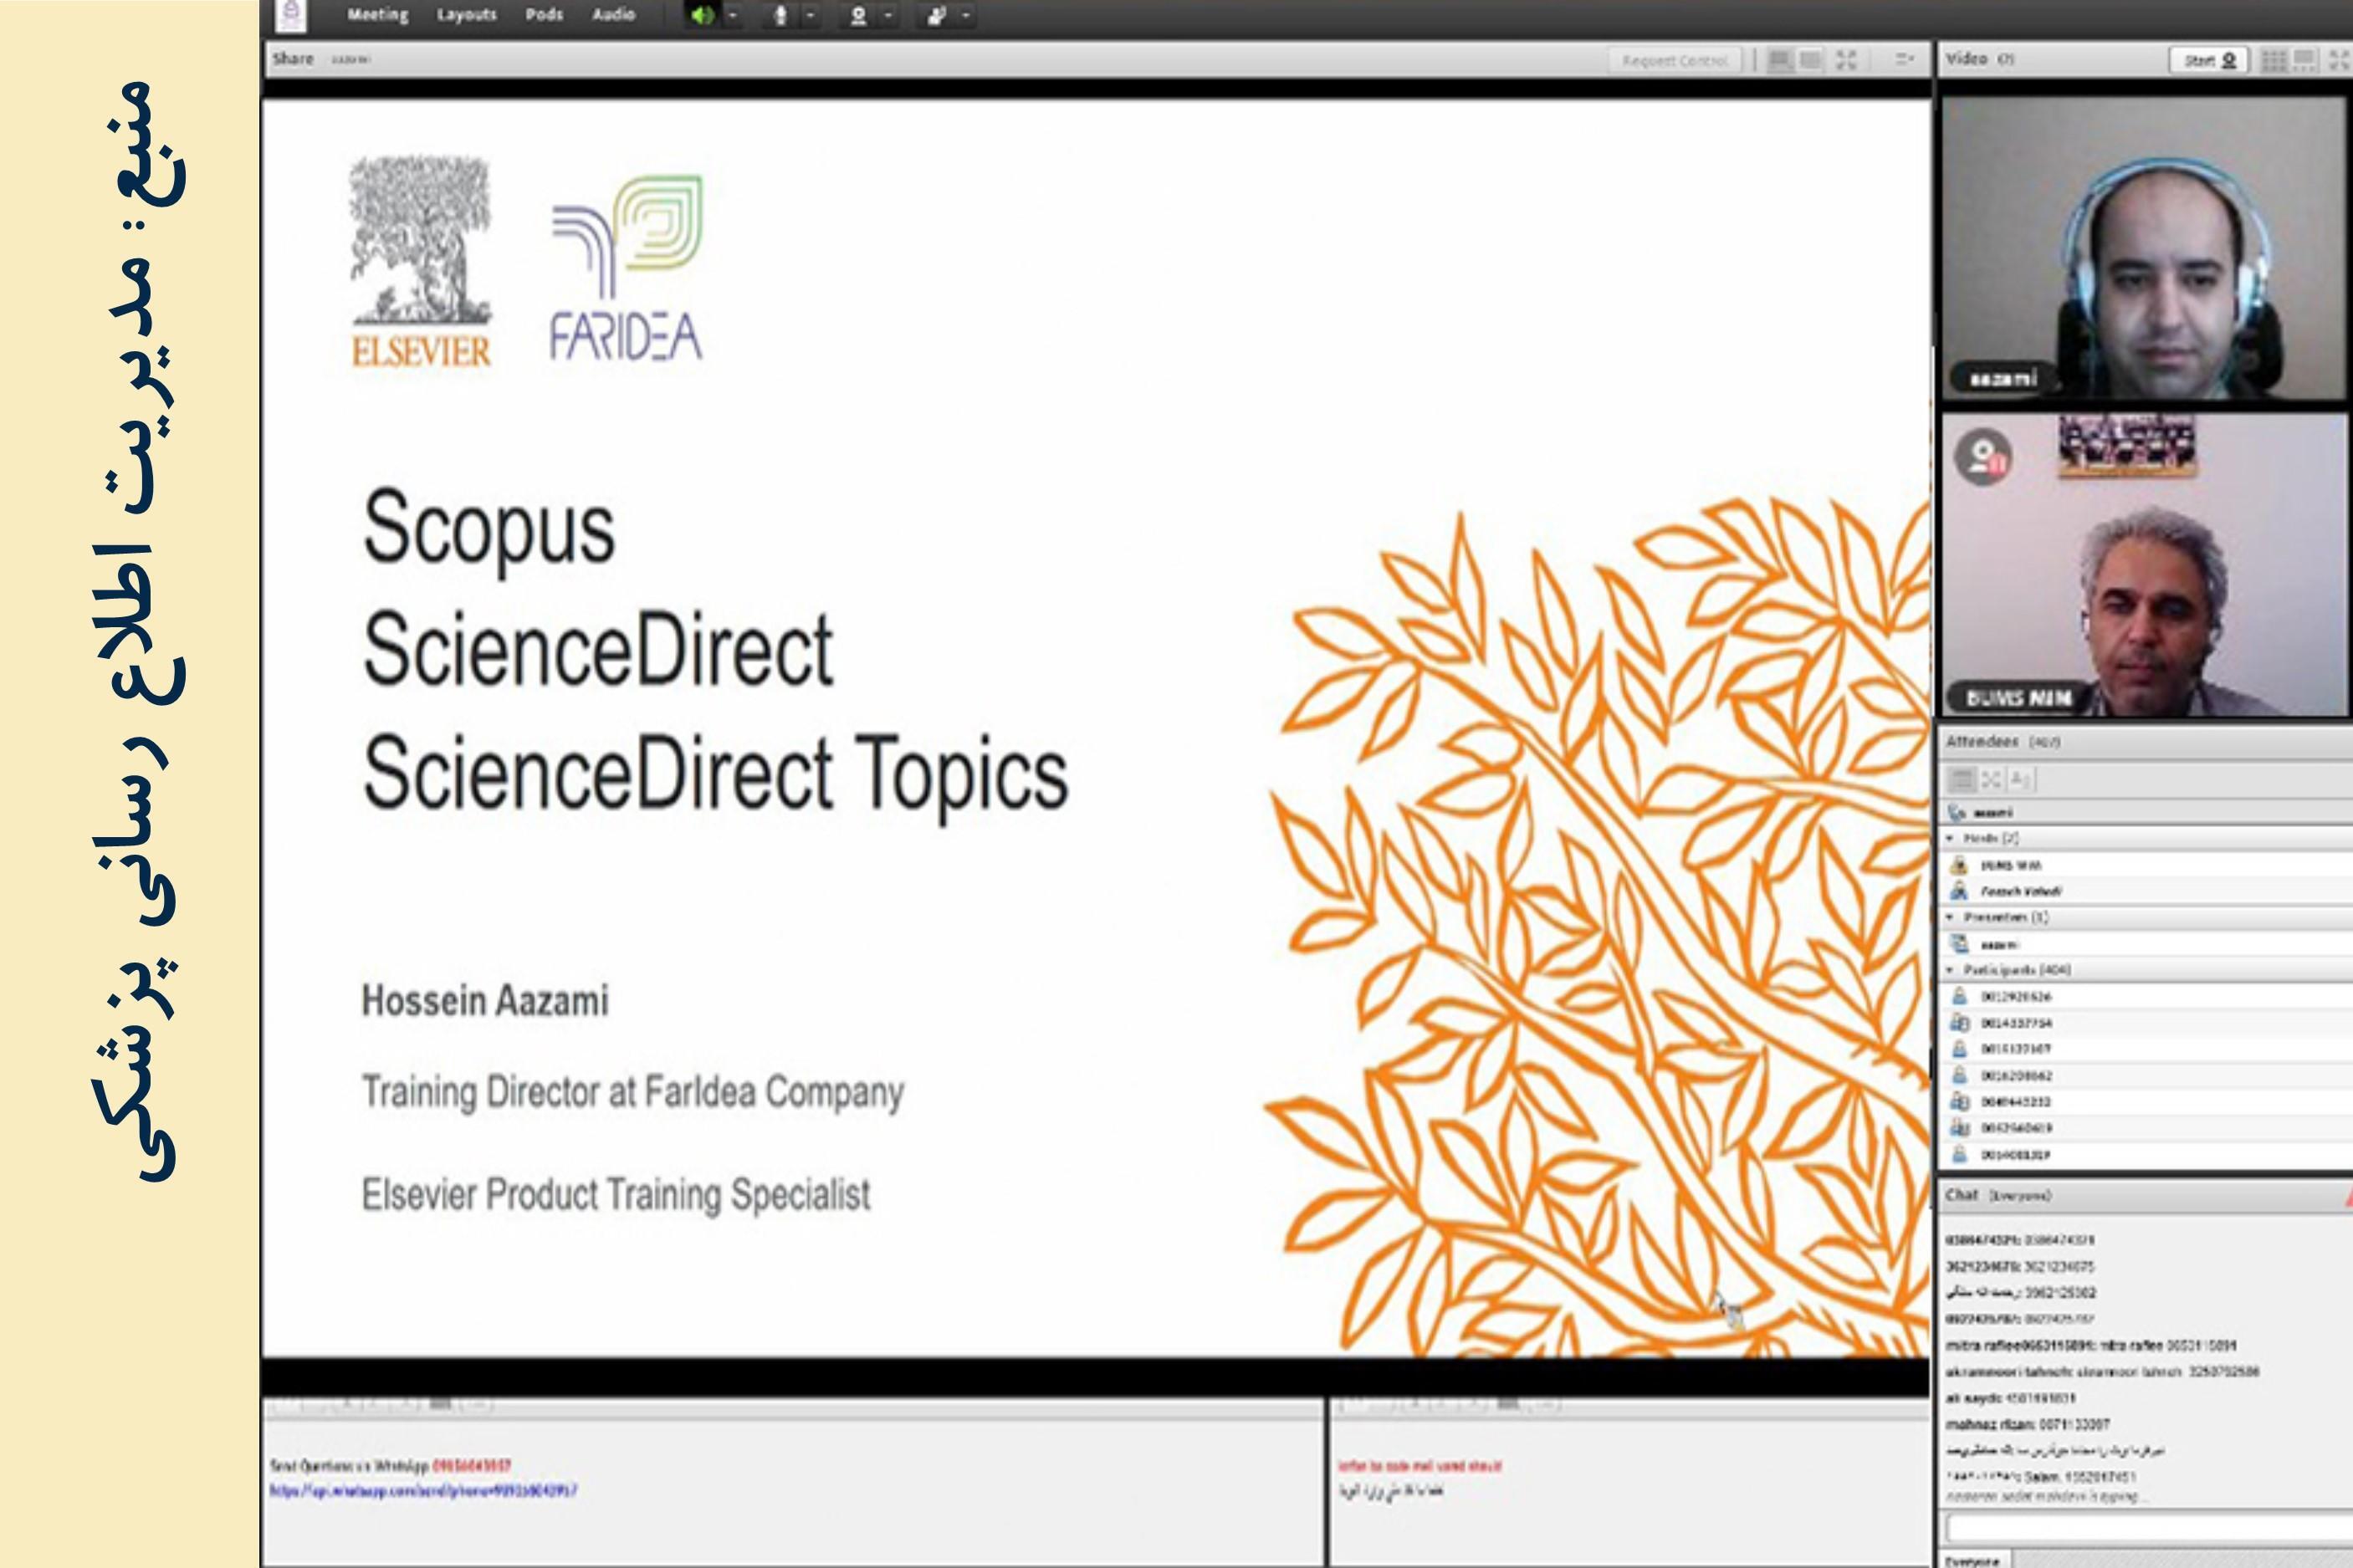Open status options dropdown next to raise hand
This screenshot has height=1568, width=2353.
tap(965, 15)
